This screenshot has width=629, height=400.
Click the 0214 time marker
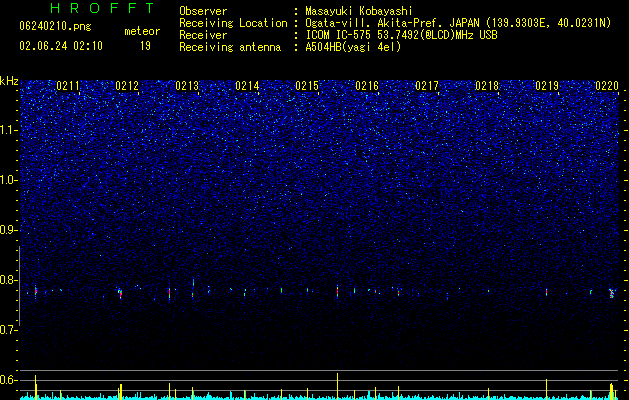(x=247, y=86)
